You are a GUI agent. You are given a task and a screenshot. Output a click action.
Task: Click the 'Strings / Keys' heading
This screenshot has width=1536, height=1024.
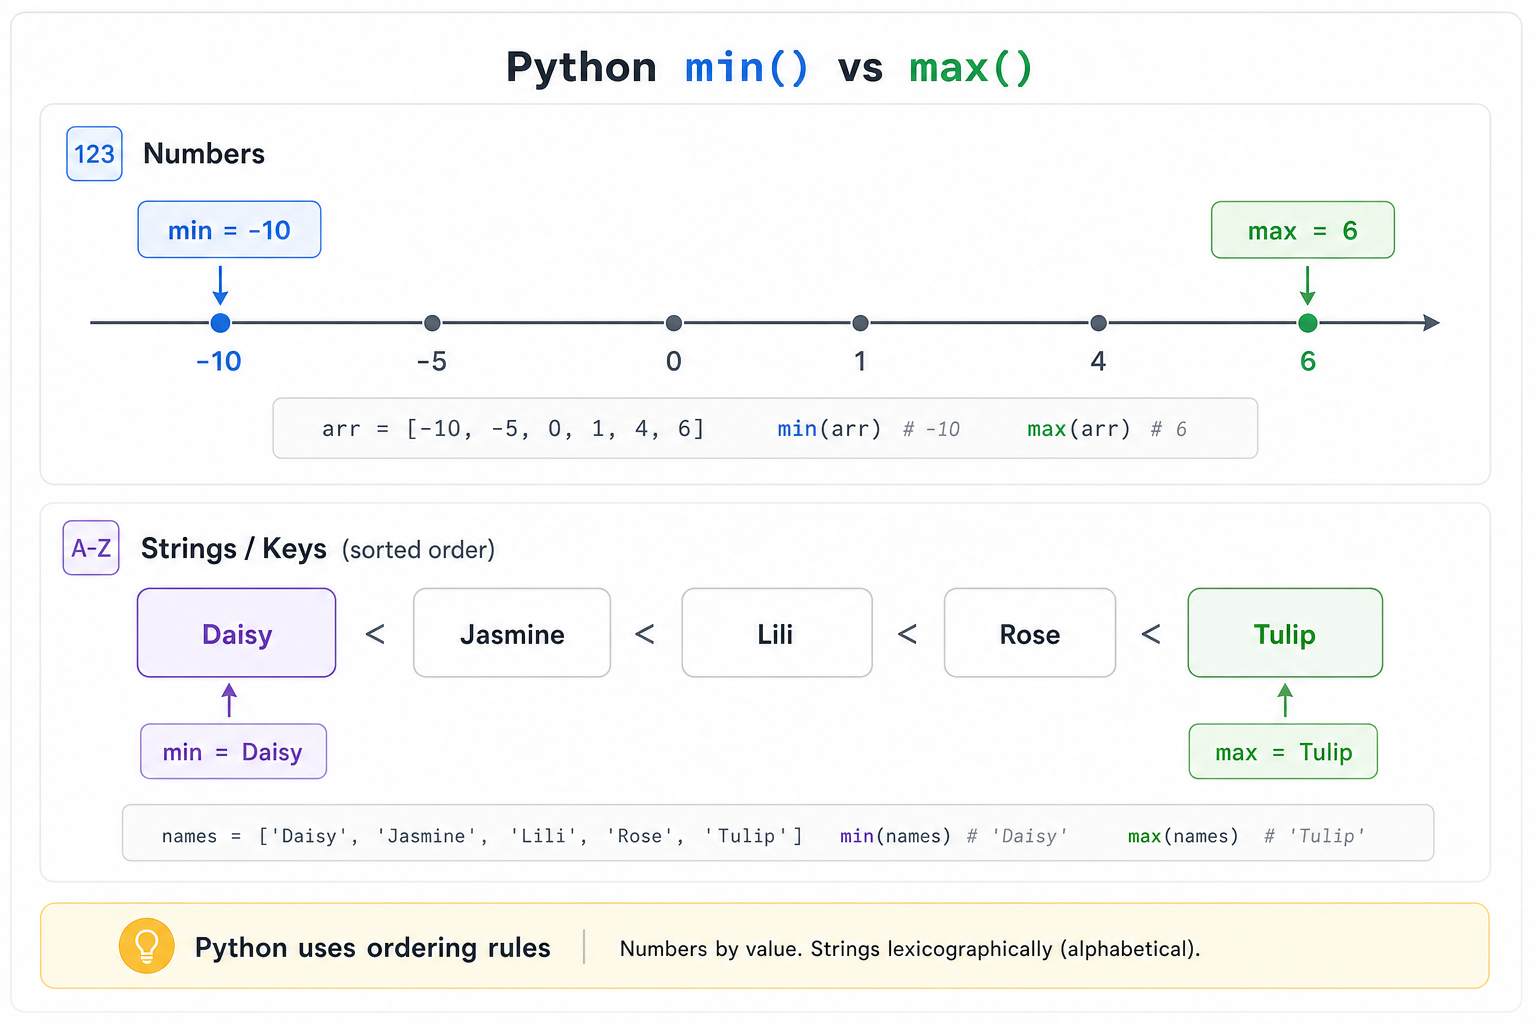(234, 549)
